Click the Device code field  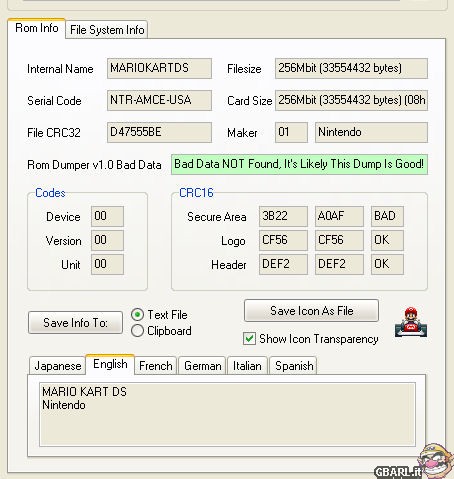pos(107,216)
